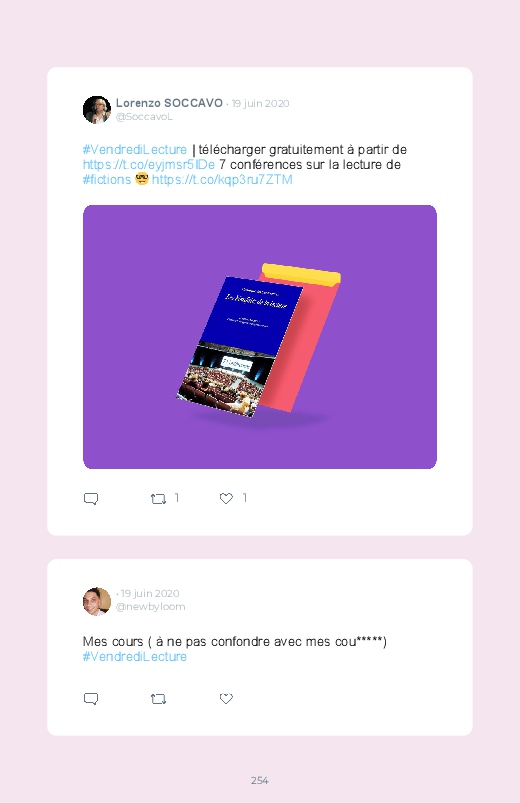Click the Lorenzo SOCCAVO display name
The image size is (520, 803).
tap(169, 103)
